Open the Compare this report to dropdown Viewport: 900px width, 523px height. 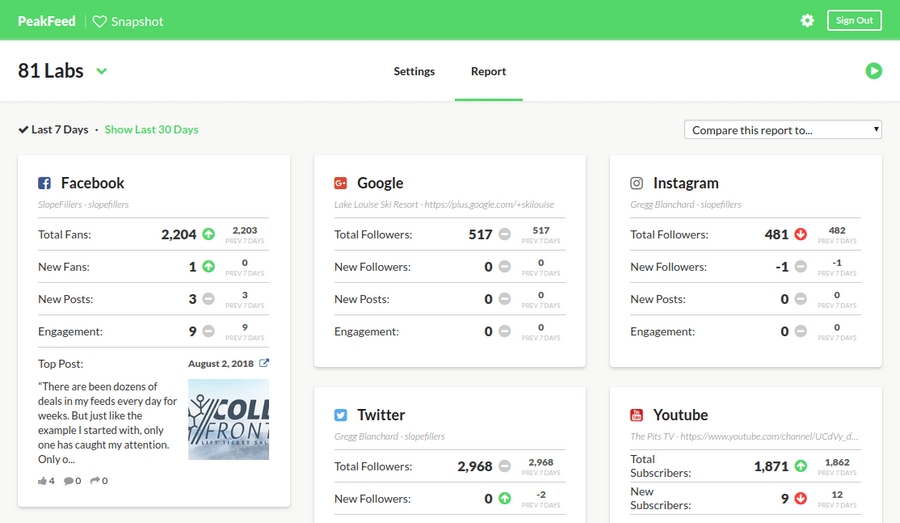point(783,130)
